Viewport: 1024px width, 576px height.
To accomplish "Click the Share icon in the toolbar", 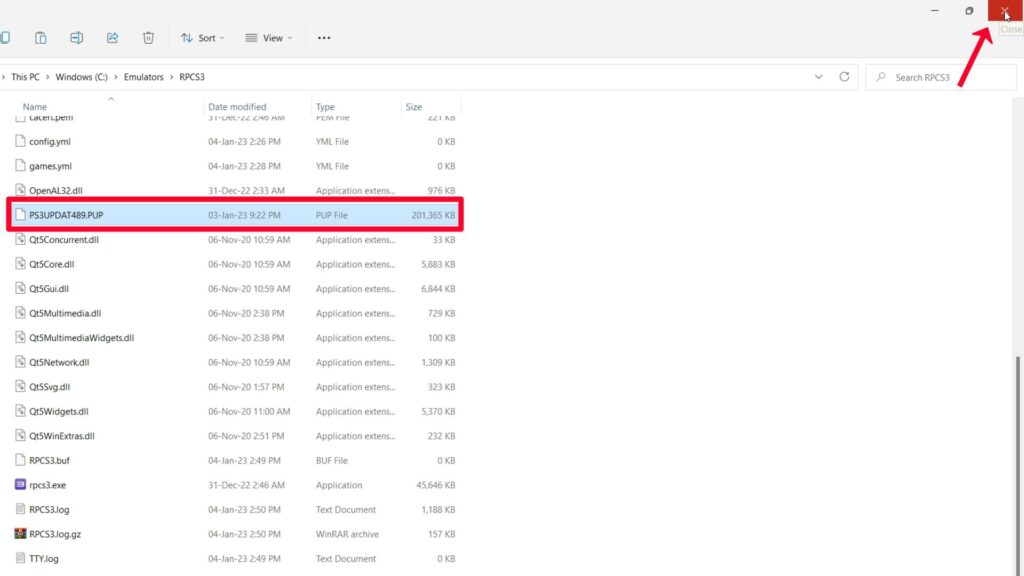I will (112, 38).
